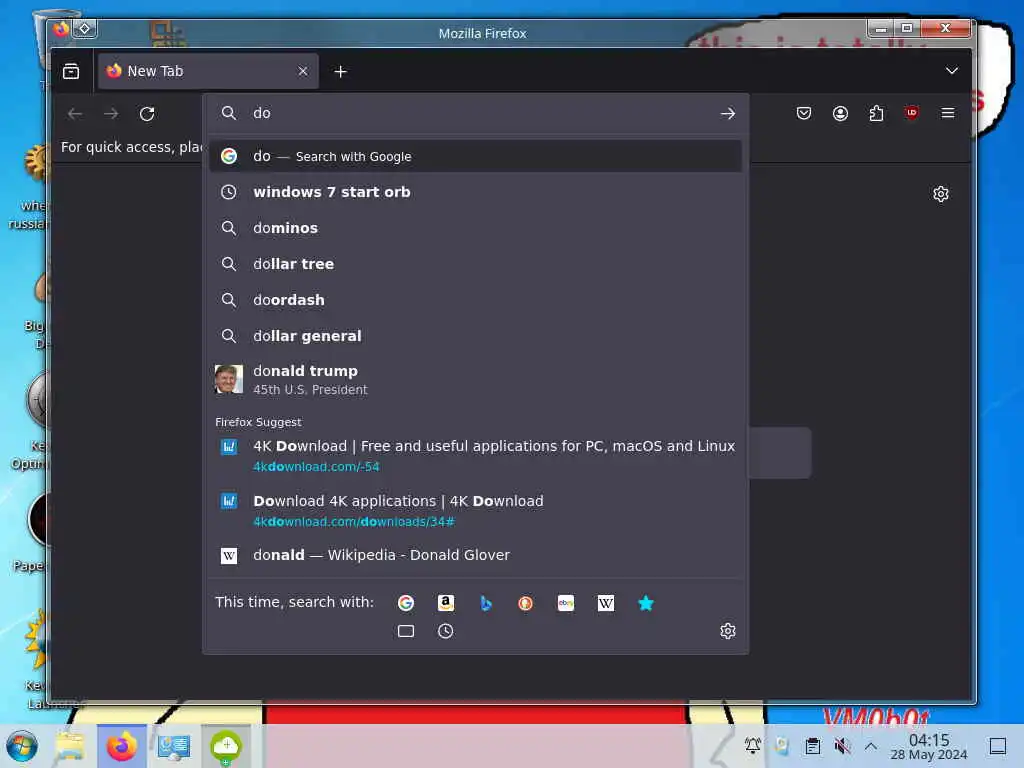Click Firefox taskbar button
This screenshot has height=768, width=1024.
(x=121, y=746)
